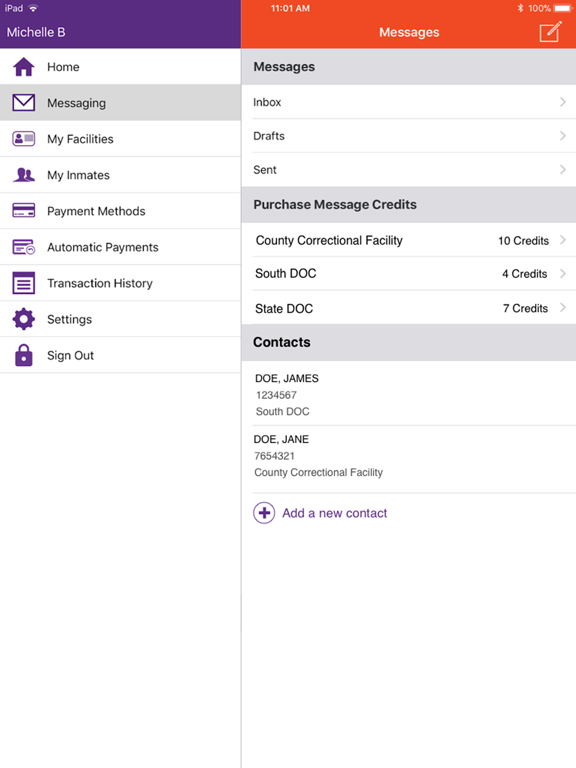Open the Home menu item
The height and width of the screenshot is (768, 576).
point(120,67)
